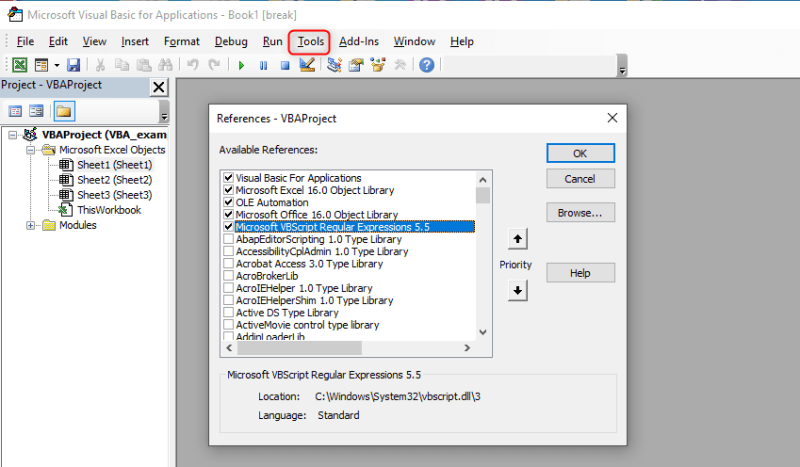
Task: Open the Edit menu
Action: coord(58,41)
